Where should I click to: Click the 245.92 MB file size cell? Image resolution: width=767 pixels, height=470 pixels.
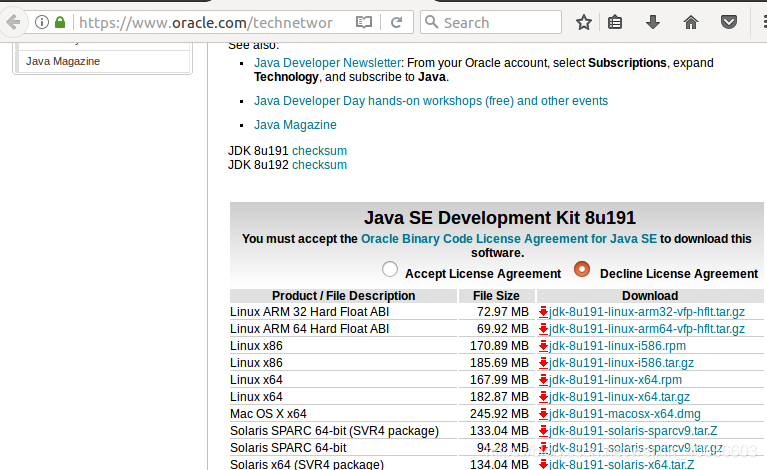pyautogui.click(x=499, y=414)
